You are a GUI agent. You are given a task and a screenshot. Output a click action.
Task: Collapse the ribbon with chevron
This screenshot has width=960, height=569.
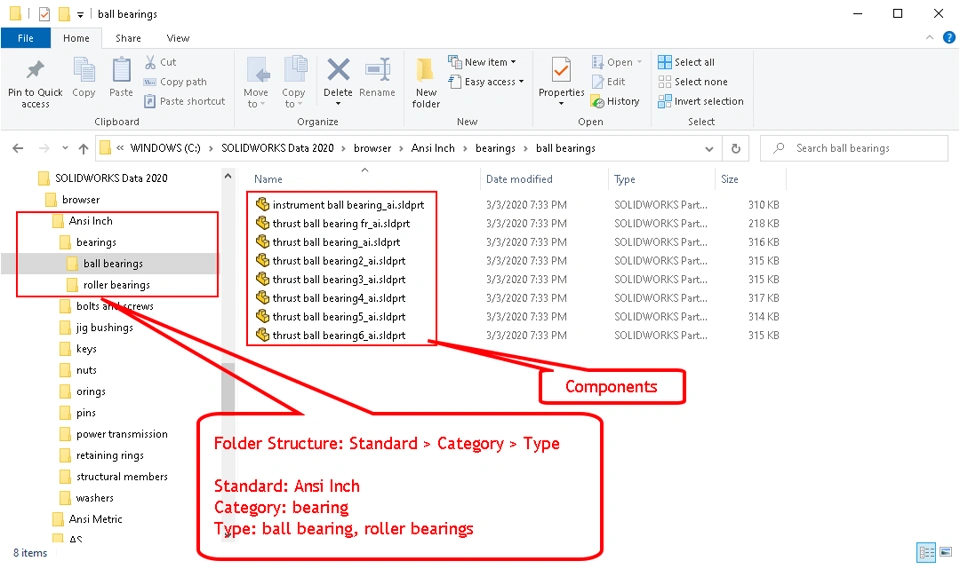(929, 37)
